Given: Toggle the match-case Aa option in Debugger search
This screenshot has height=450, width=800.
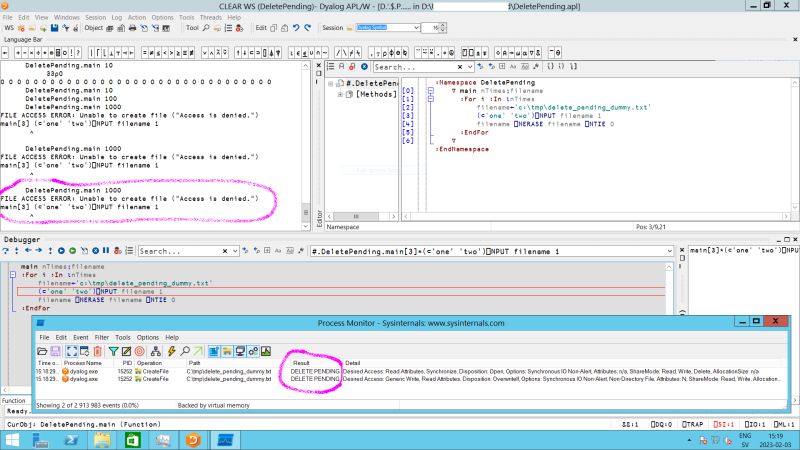Looking at the screenshot, I should click(x=278, y=251).
